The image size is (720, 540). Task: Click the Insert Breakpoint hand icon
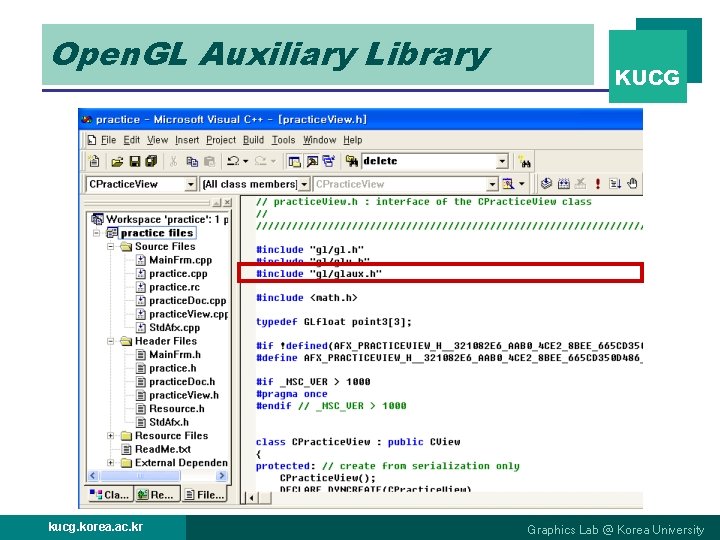coord(632,184)
